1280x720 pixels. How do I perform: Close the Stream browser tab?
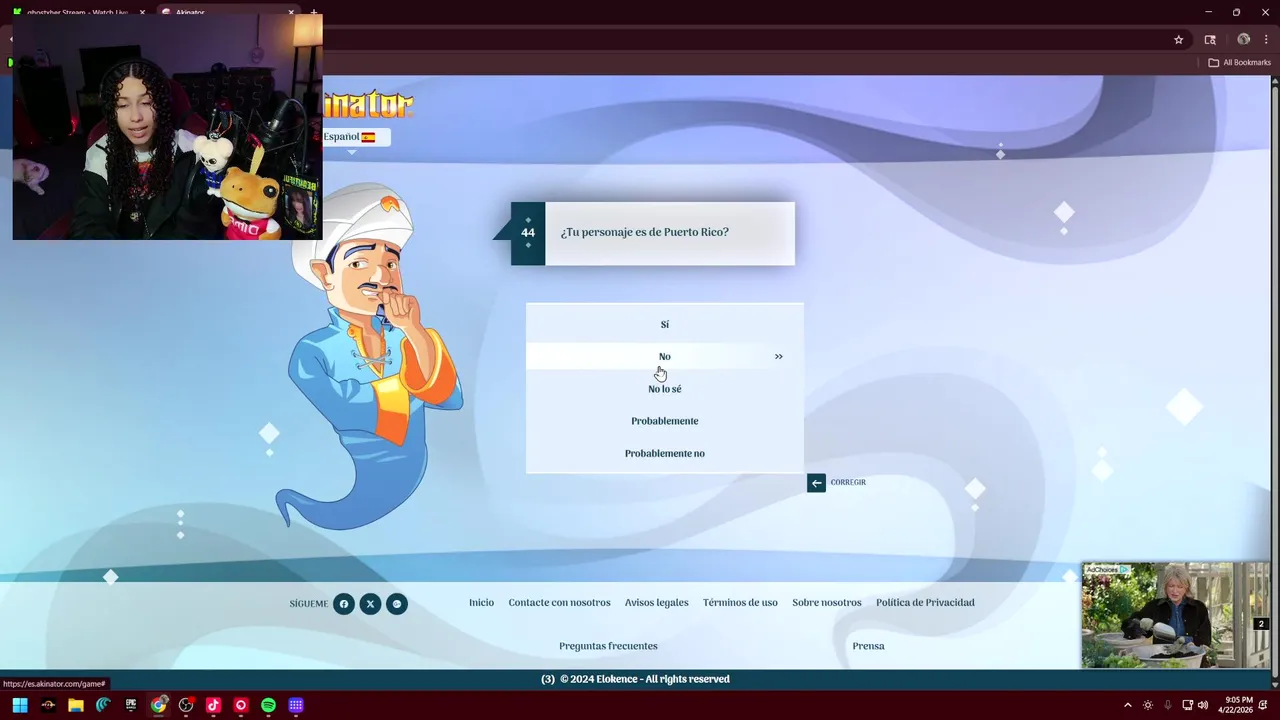142,12
